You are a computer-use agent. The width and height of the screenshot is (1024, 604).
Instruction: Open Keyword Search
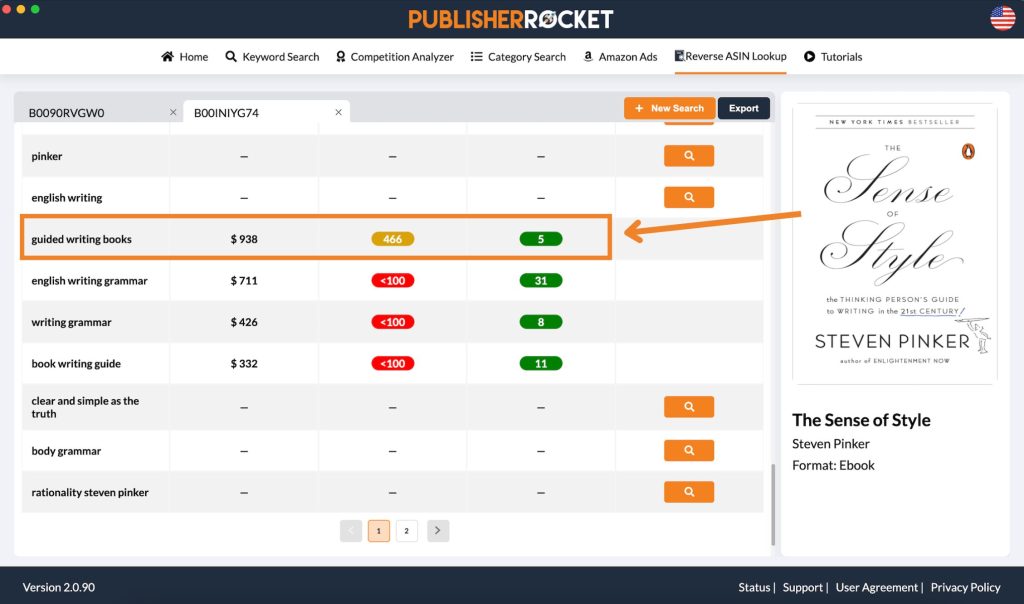pyautogui.click(x=272, y=57)
